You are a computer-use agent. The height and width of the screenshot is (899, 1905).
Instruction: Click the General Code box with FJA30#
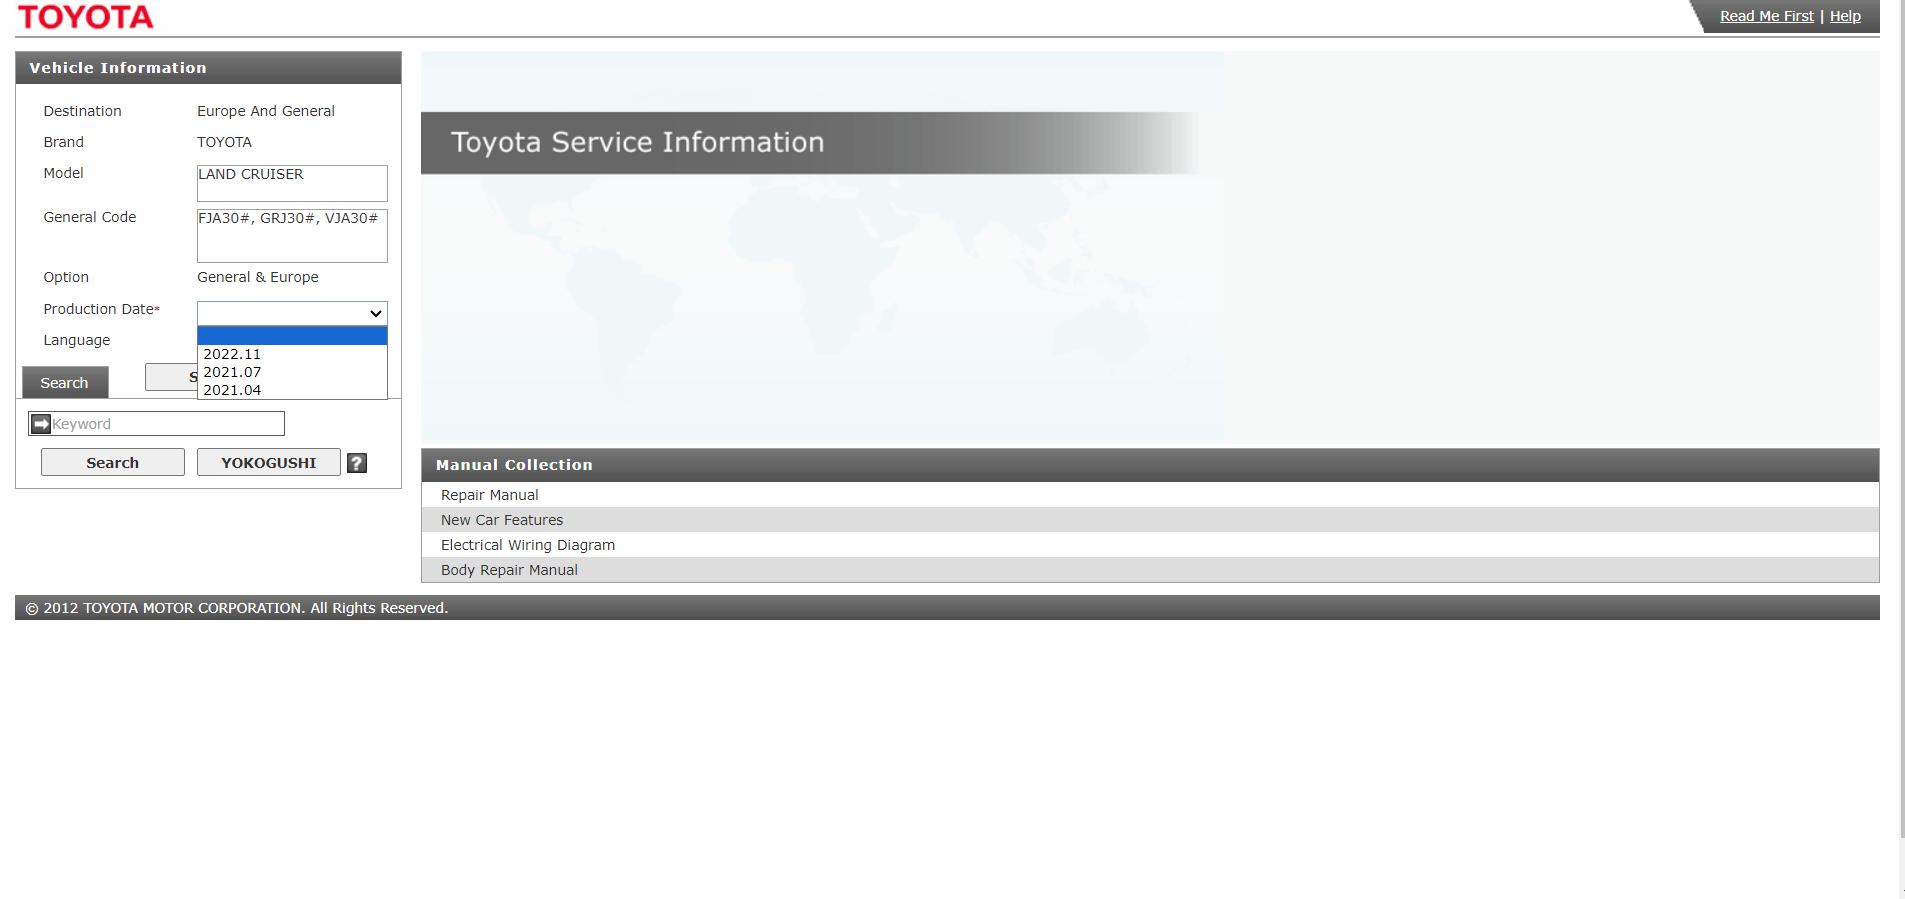pos(292,236)
